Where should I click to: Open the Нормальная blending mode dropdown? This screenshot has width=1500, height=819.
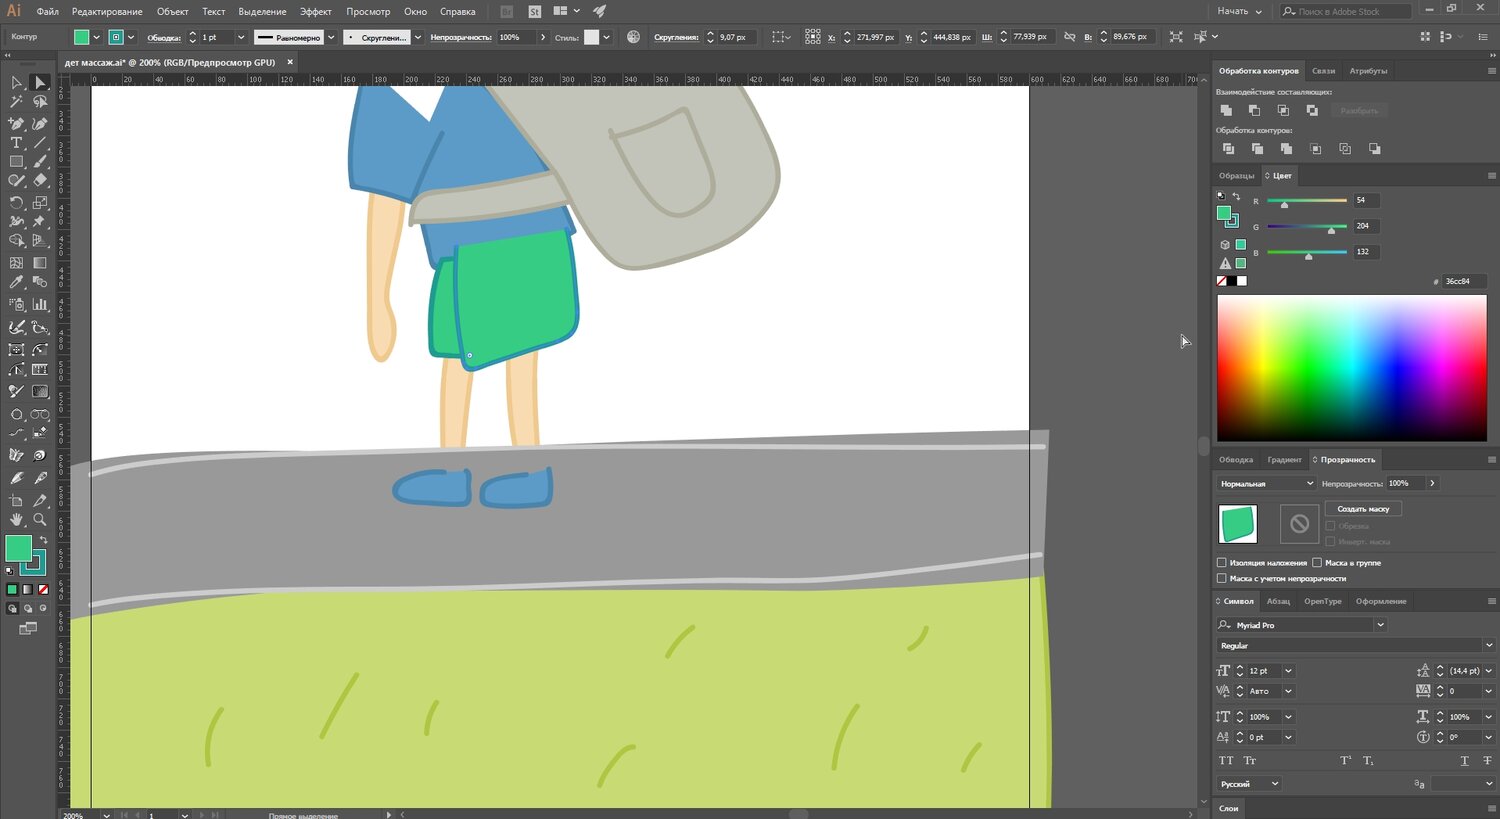coord(1266,484)
